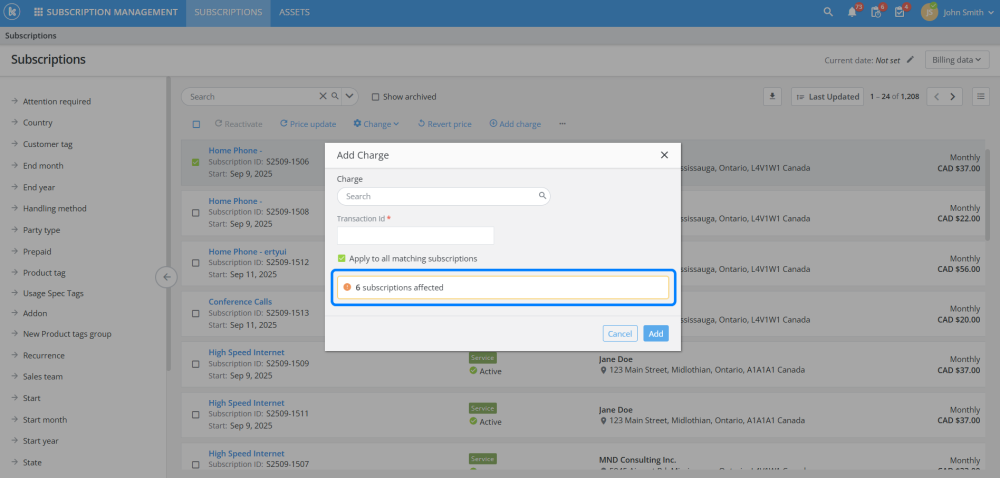This screenshot has width=1000, height=478.
Task: Click the global search magnifier icon
Action: (x=827, y=13)
